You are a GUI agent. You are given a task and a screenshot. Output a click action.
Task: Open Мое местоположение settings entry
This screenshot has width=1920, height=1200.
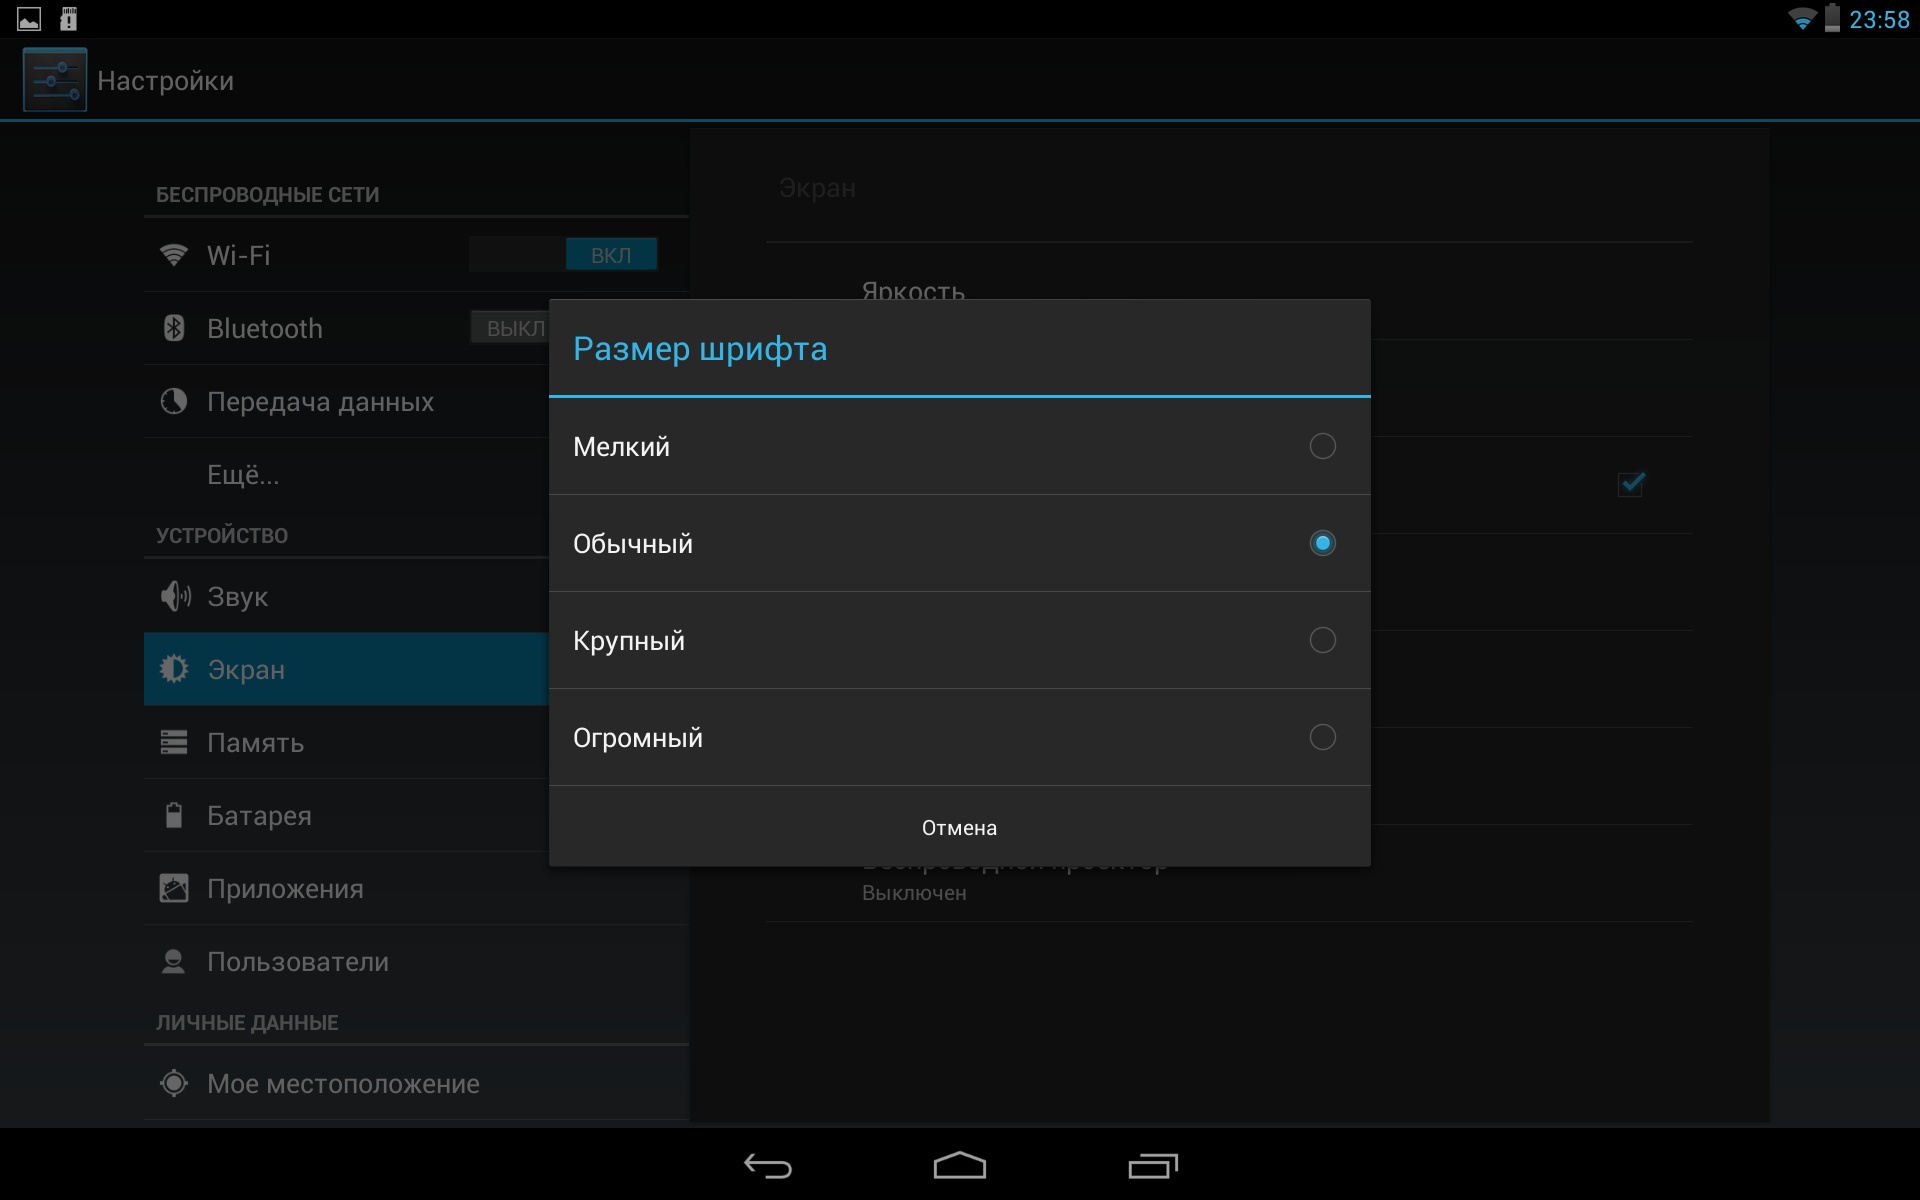click(x=343, y=1083)
